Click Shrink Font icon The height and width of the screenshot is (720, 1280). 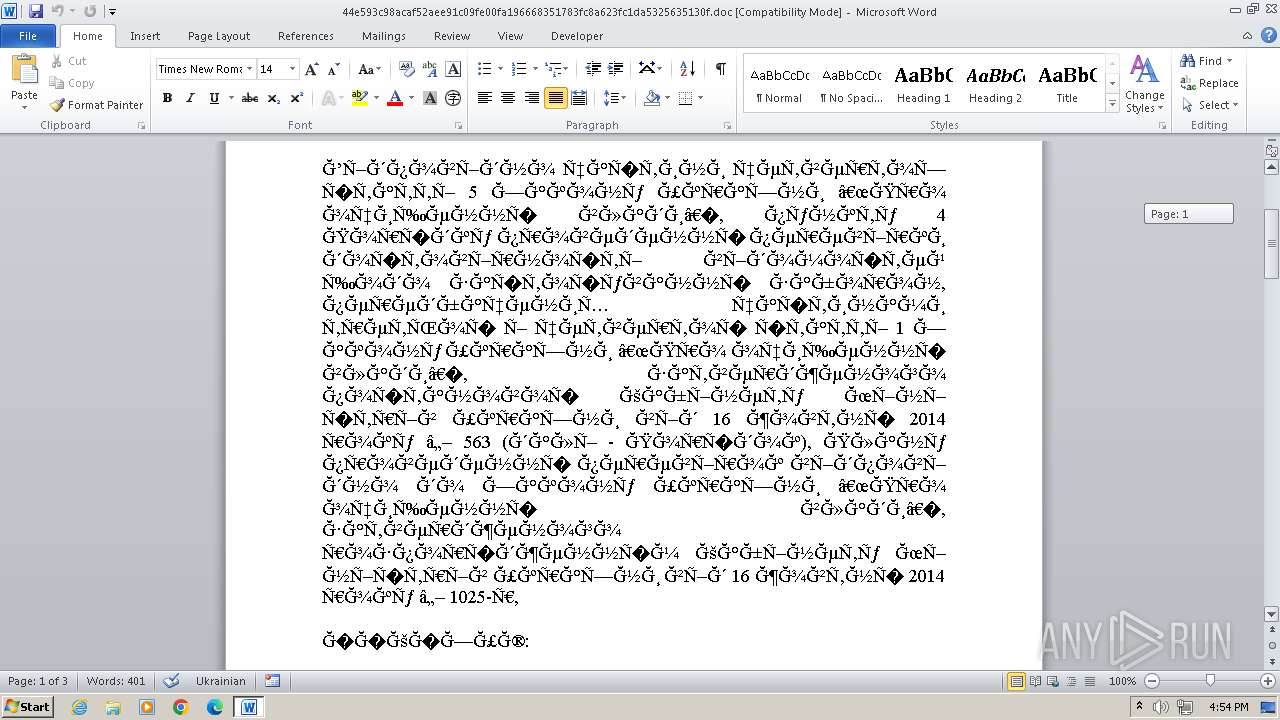click(334, 69)
